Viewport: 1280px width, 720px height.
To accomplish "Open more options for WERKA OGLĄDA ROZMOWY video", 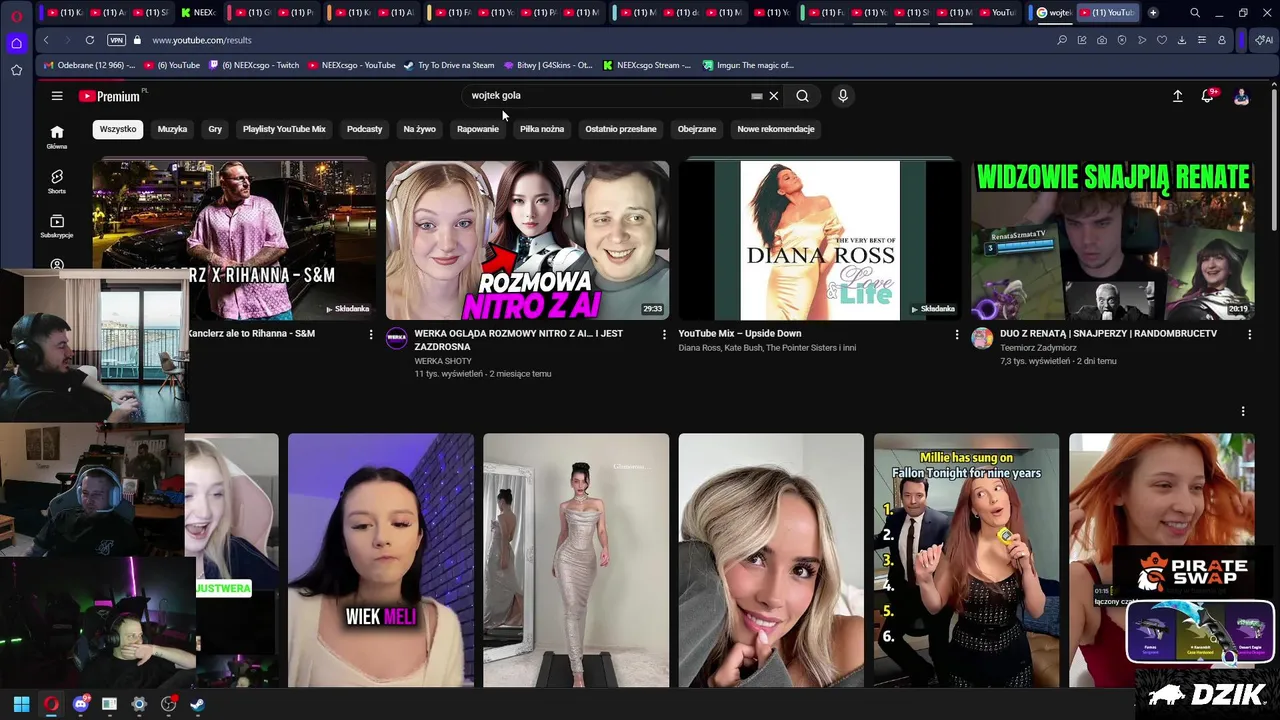I will [664, 335].
